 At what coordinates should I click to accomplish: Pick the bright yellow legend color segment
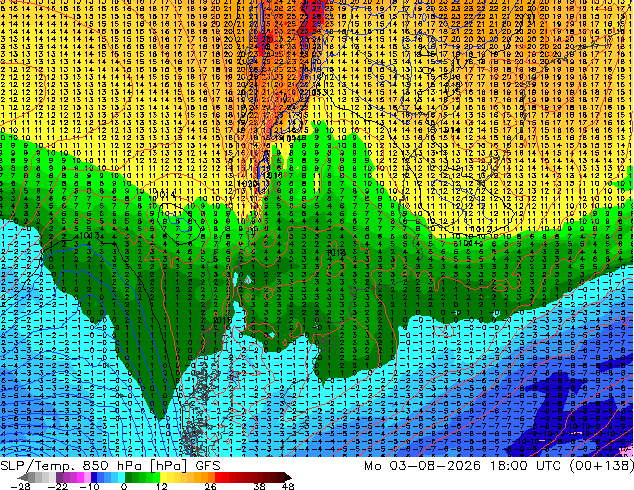tap(163, 477)
